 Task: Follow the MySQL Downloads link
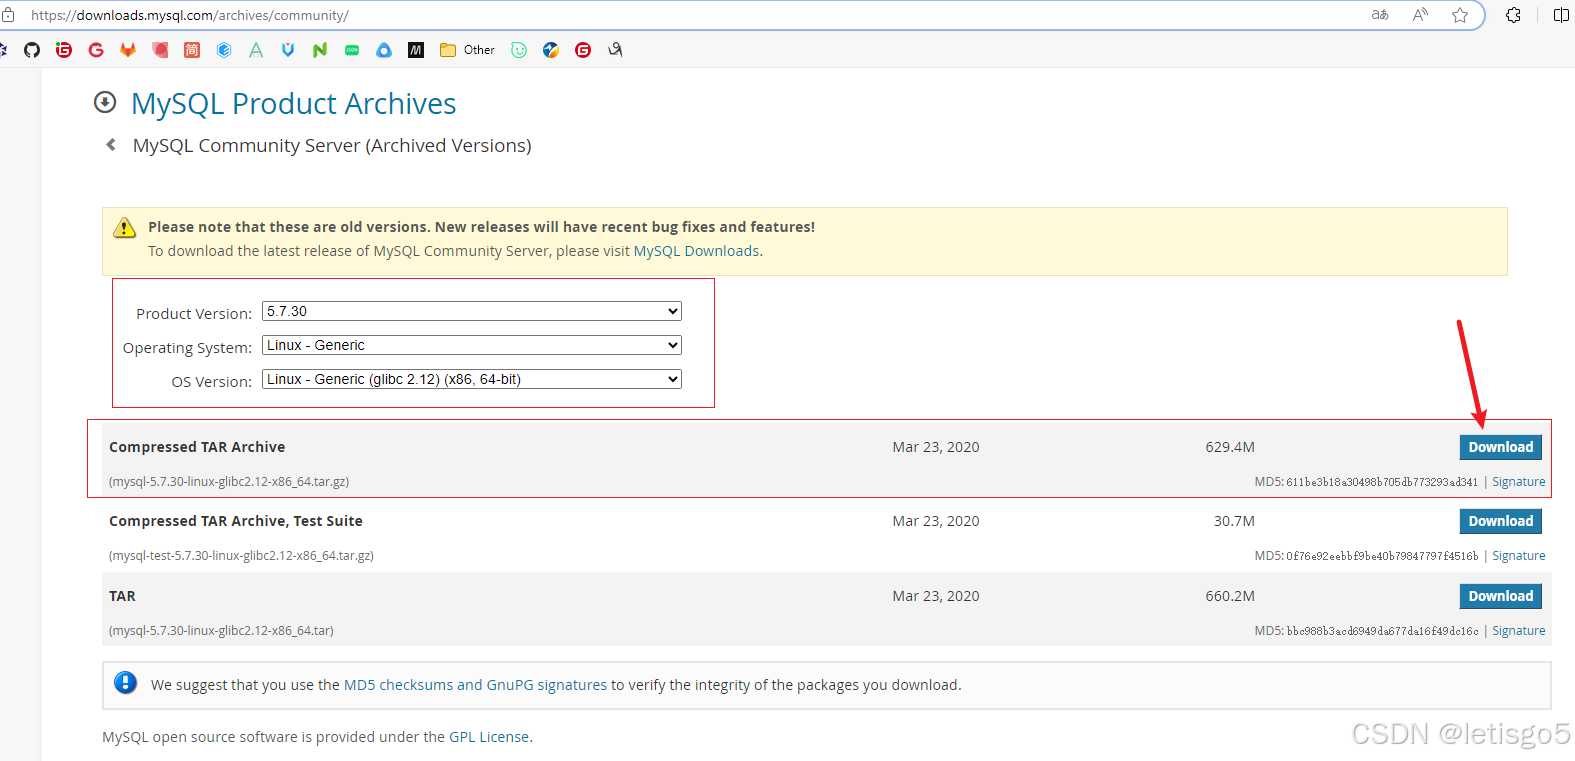[x=696, y=251]
